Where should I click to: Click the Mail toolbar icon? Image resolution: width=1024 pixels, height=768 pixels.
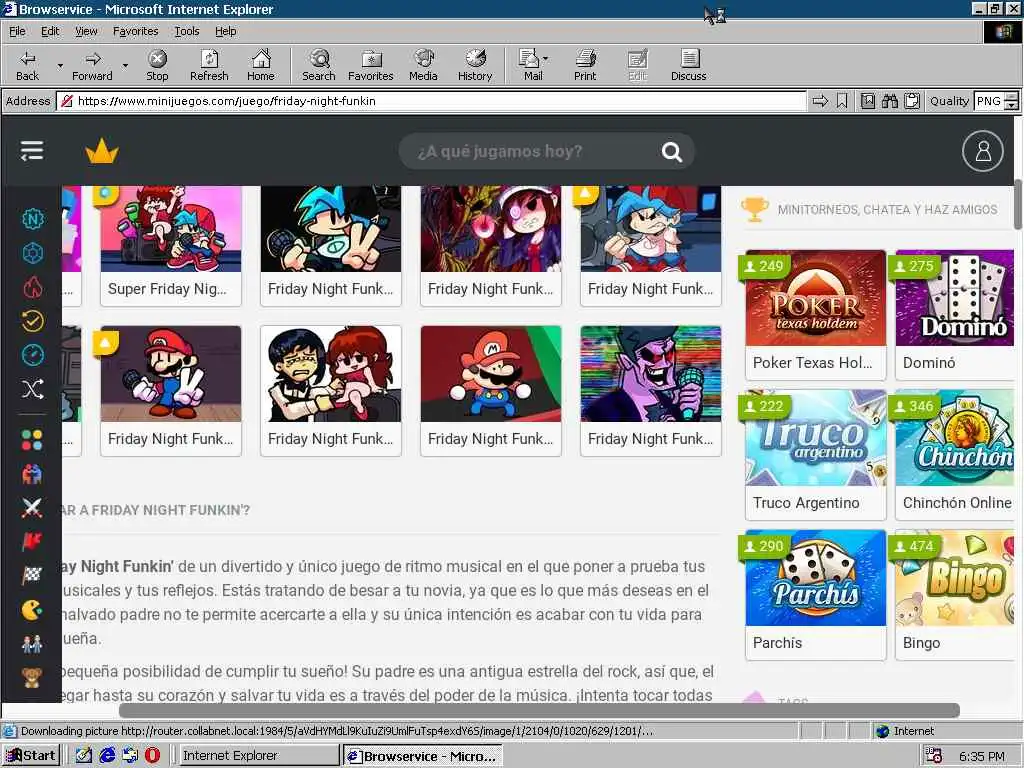(533, 65)
